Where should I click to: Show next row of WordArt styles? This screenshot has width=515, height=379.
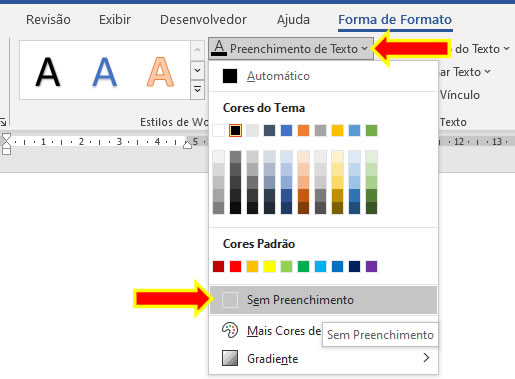[197, 70]
